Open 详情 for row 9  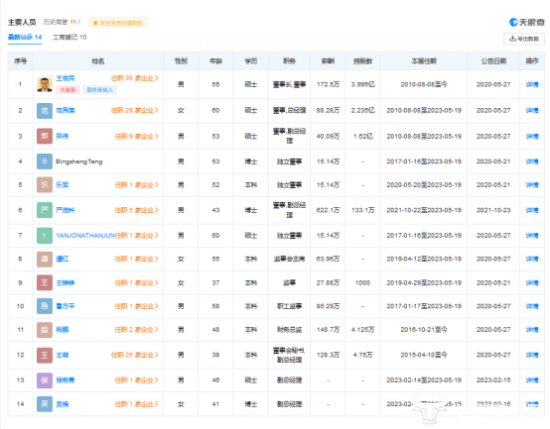(532, 283)
